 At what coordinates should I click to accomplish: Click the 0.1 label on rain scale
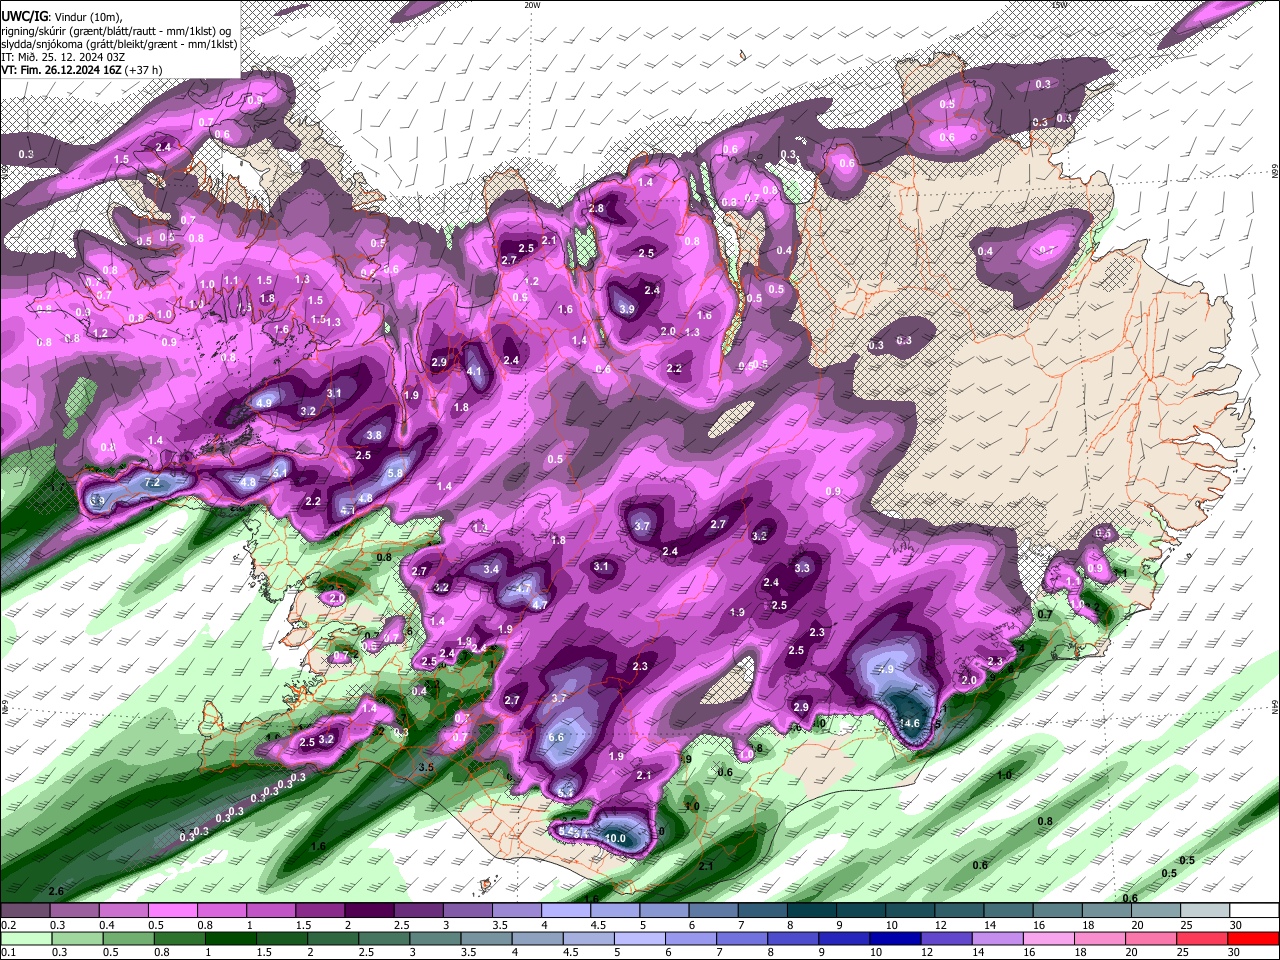click(7, 952)
